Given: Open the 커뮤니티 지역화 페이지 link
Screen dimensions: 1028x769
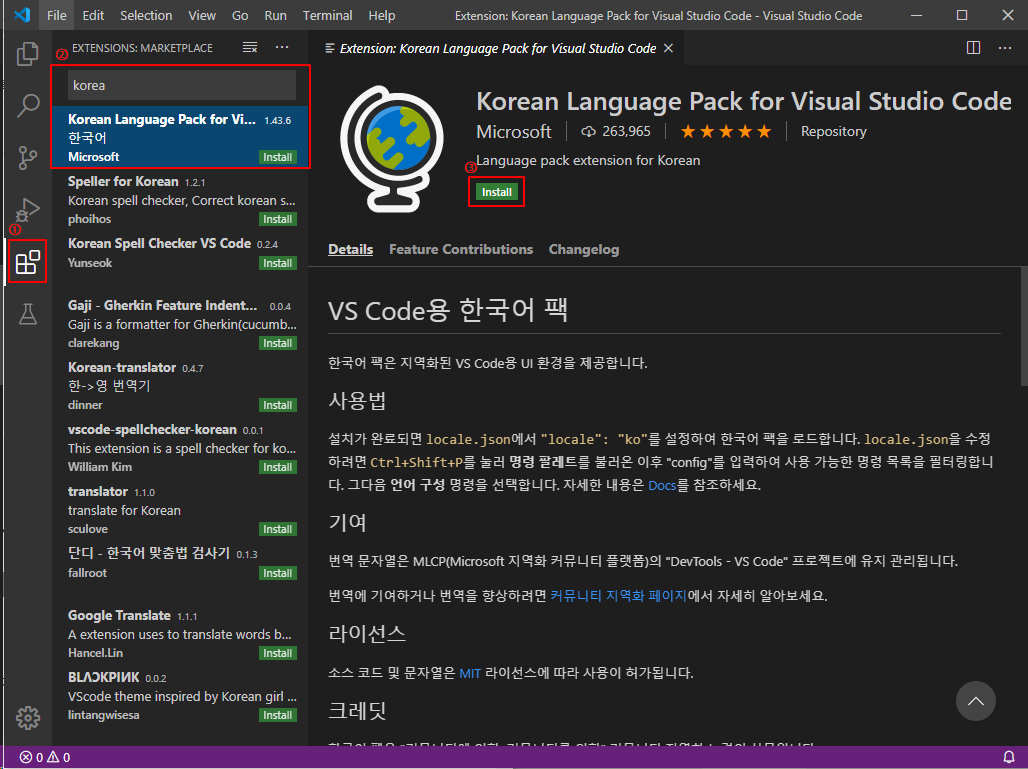Looking at the screenshot, I should click(x=618, y=596).
